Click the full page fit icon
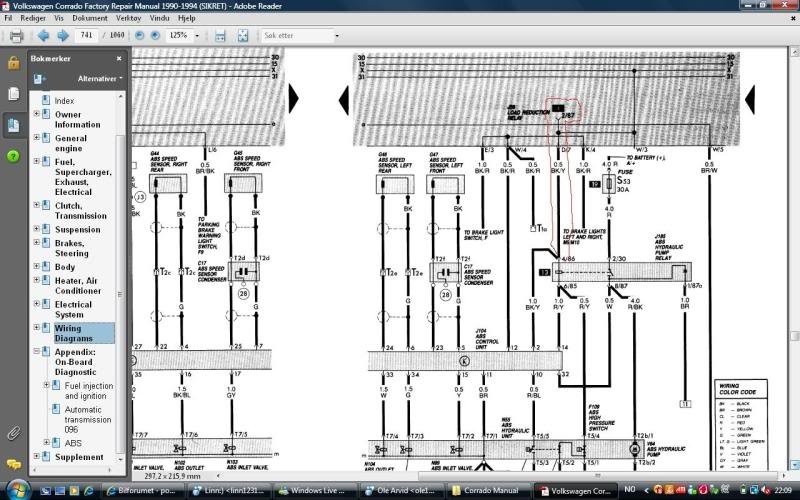 coord(241,36)
